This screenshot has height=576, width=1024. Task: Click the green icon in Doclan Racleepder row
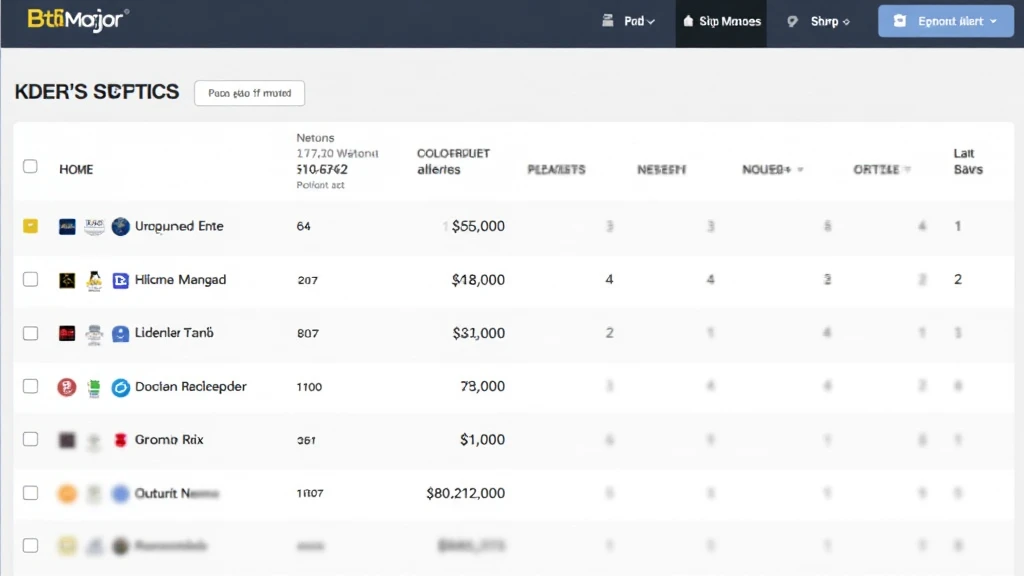tap(94, 387)
